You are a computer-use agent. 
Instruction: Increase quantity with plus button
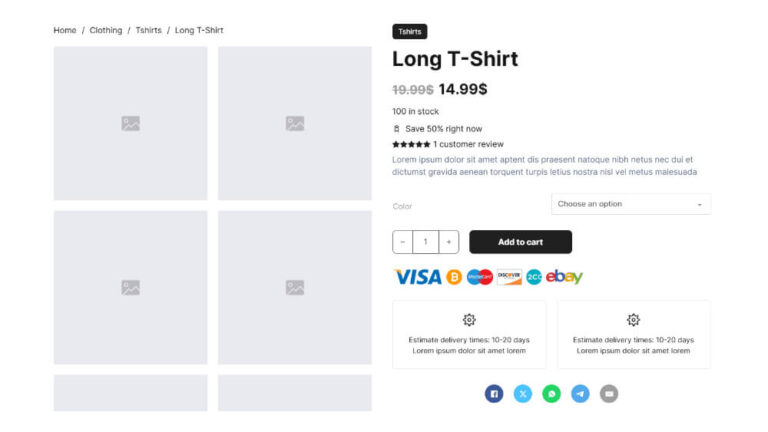450,242
